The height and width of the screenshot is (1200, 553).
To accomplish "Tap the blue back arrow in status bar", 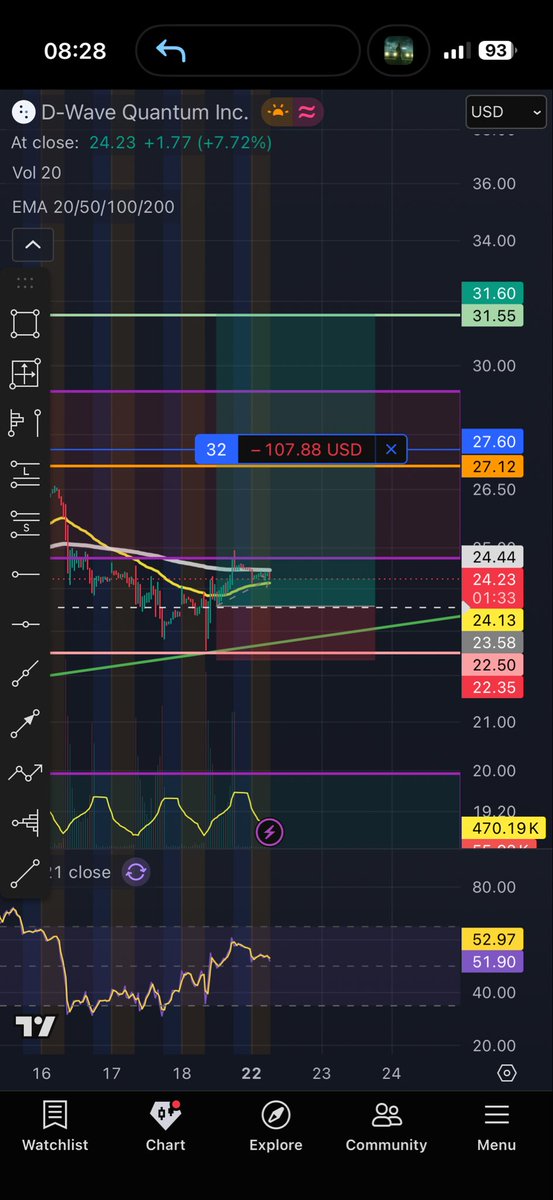I will coord(171,50).
